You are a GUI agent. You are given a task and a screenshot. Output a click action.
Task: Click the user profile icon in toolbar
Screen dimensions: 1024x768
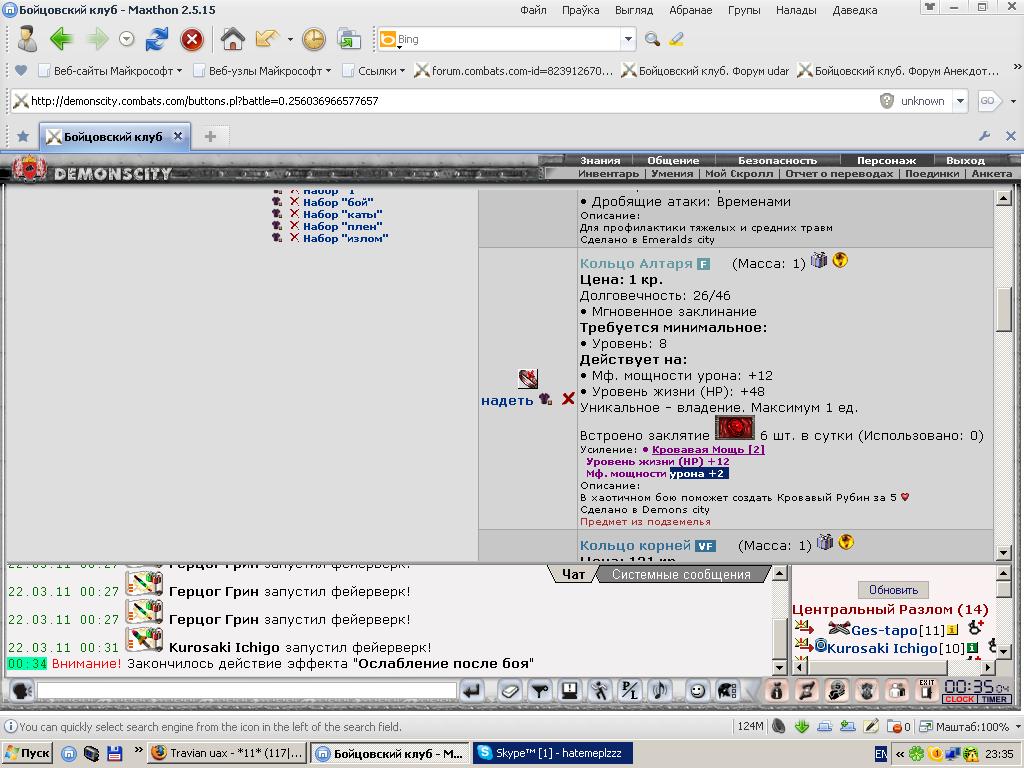point(27,39)
